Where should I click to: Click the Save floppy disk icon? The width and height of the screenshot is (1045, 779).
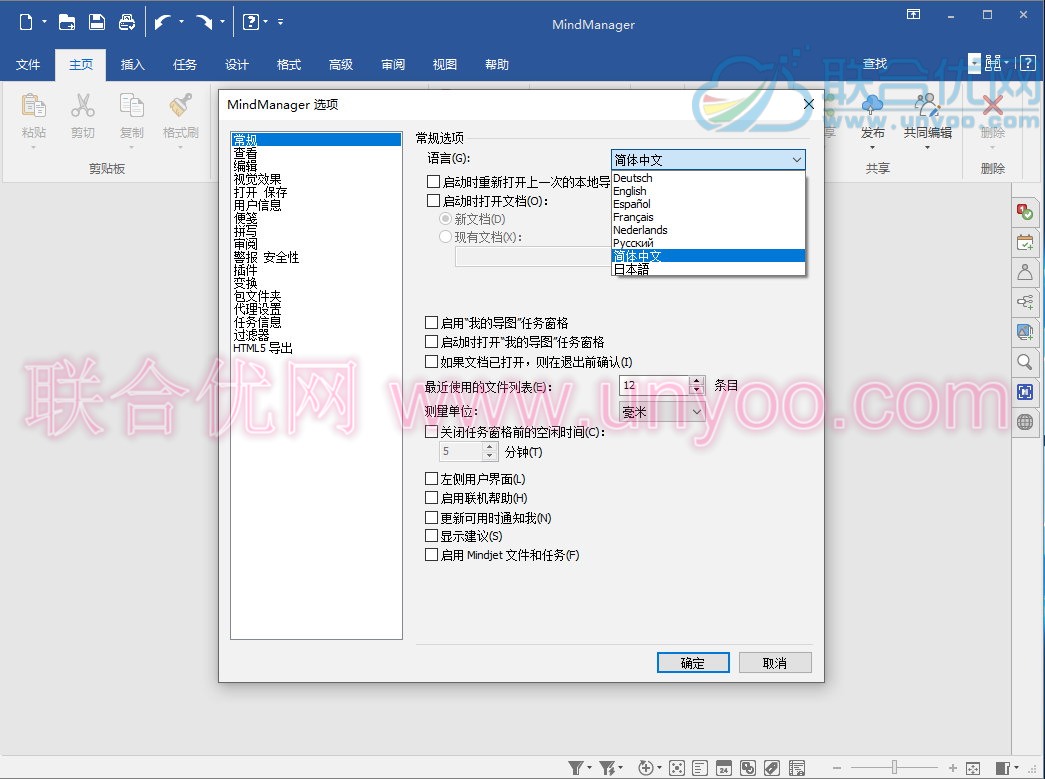tap(97, 22)
